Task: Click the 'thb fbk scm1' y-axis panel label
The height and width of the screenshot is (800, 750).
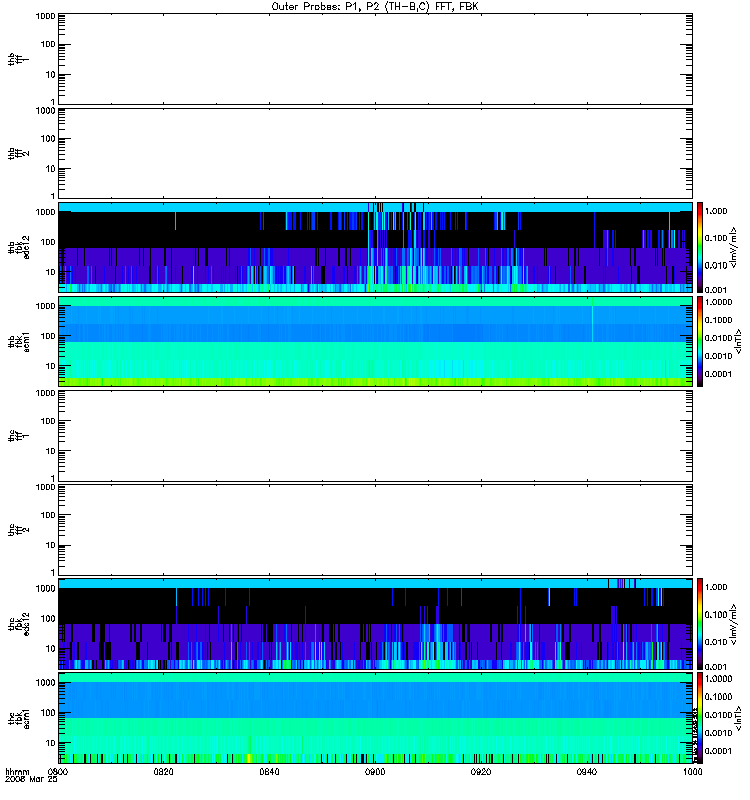Action: tap(18, 341)
